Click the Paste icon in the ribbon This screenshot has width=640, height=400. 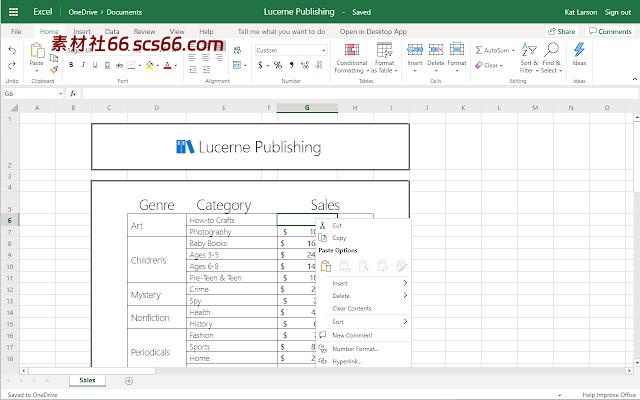coord(36,53)
